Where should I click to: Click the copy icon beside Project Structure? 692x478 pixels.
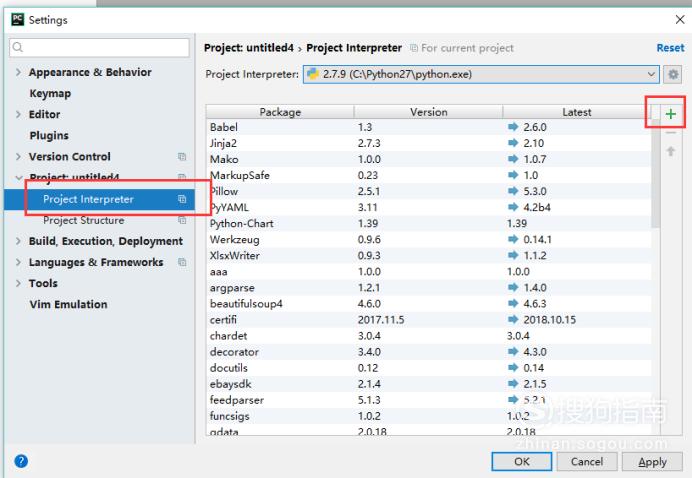tap(182, 220)
